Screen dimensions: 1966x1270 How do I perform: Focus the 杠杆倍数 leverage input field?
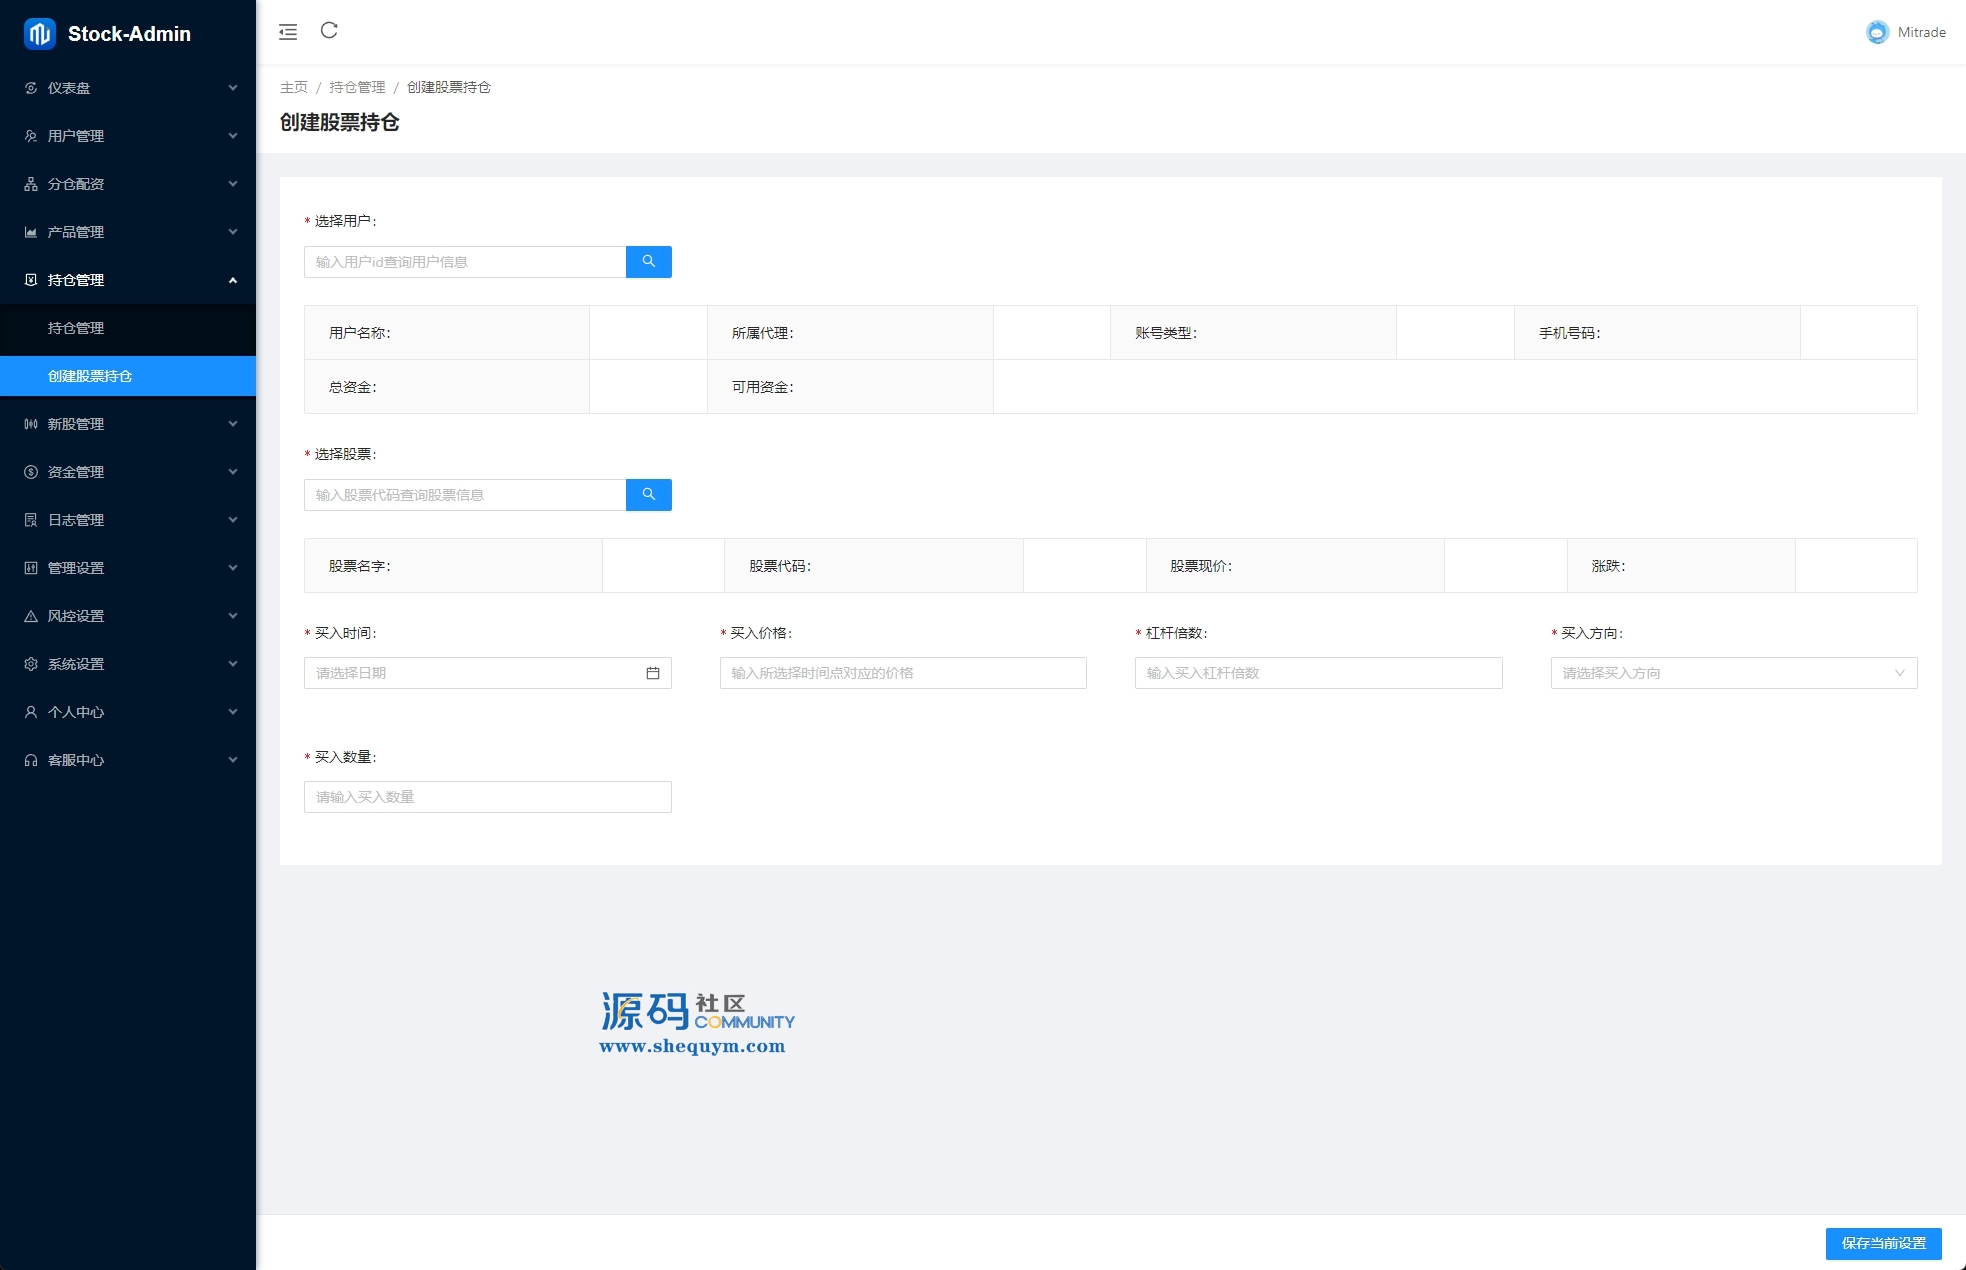tap(1318, 673)
